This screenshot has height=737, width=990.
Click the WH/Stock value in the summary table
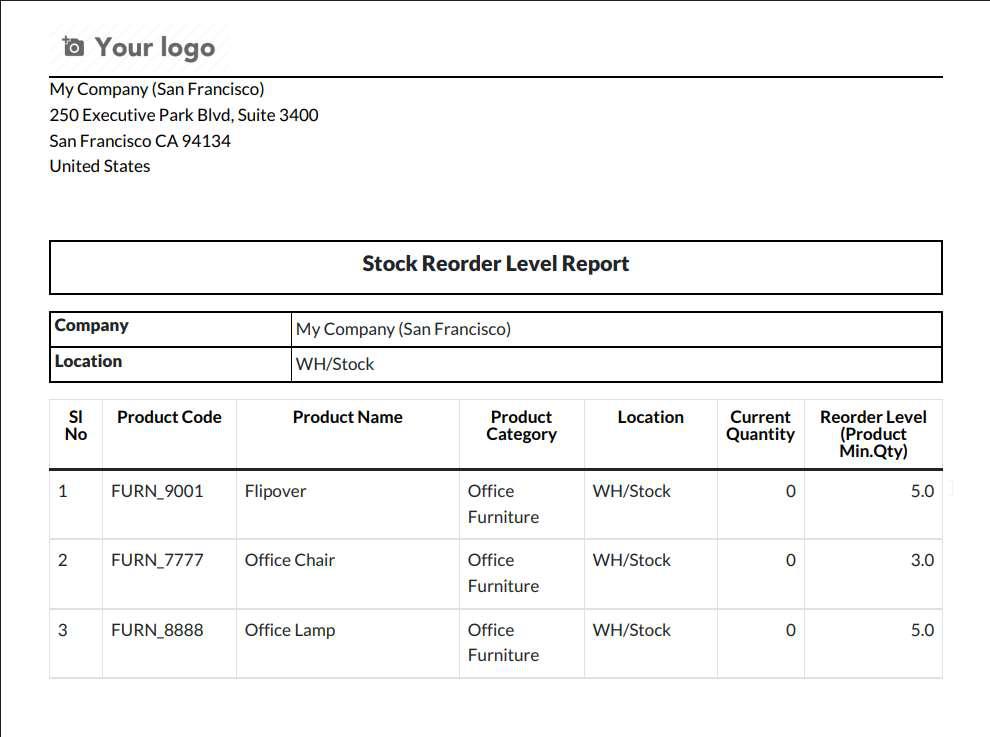[335, 365]
